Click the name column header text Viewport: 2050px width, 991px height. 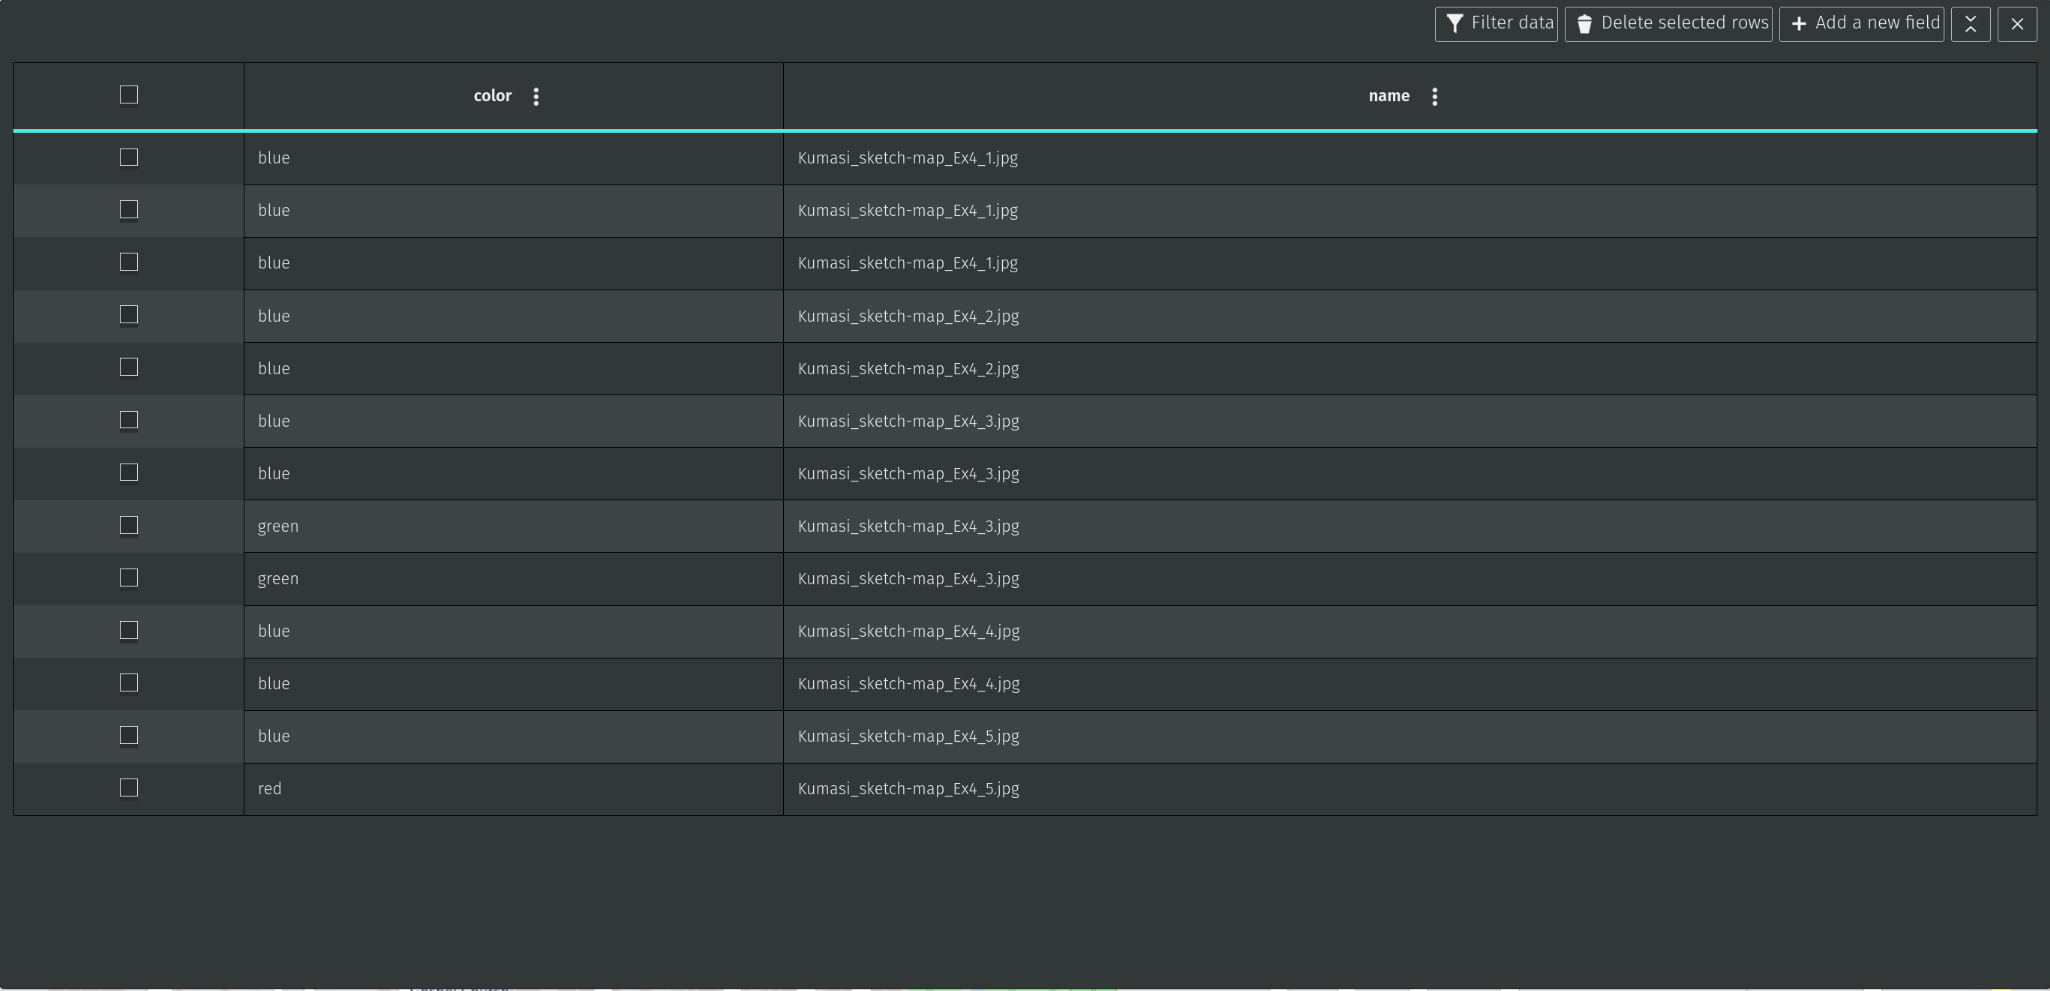(x=1388, y=96)
